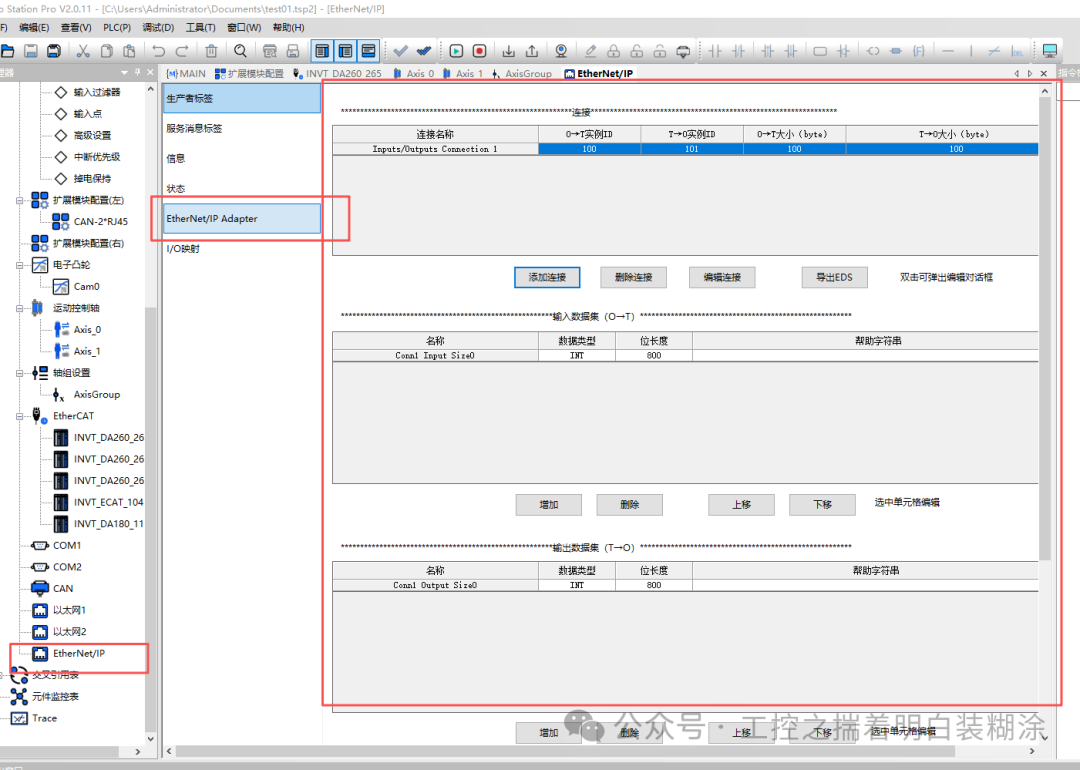Click the Search magnifier icon
The image size is (1080, 770).
[240, 51]
